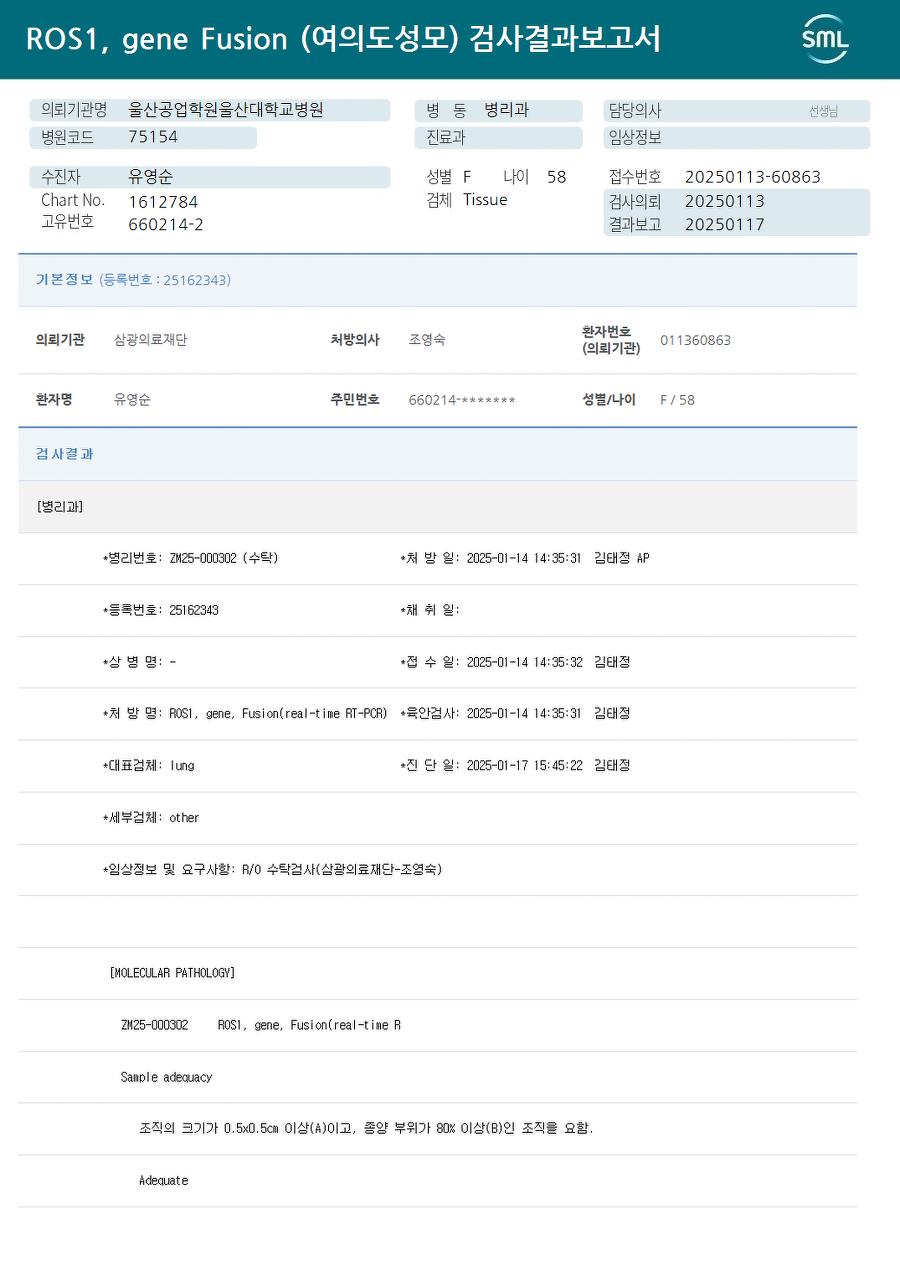This screenshot has height=1271, width=900.
Task: Select the 접수번호 20250113-60863
Action: tap(753, 177)
